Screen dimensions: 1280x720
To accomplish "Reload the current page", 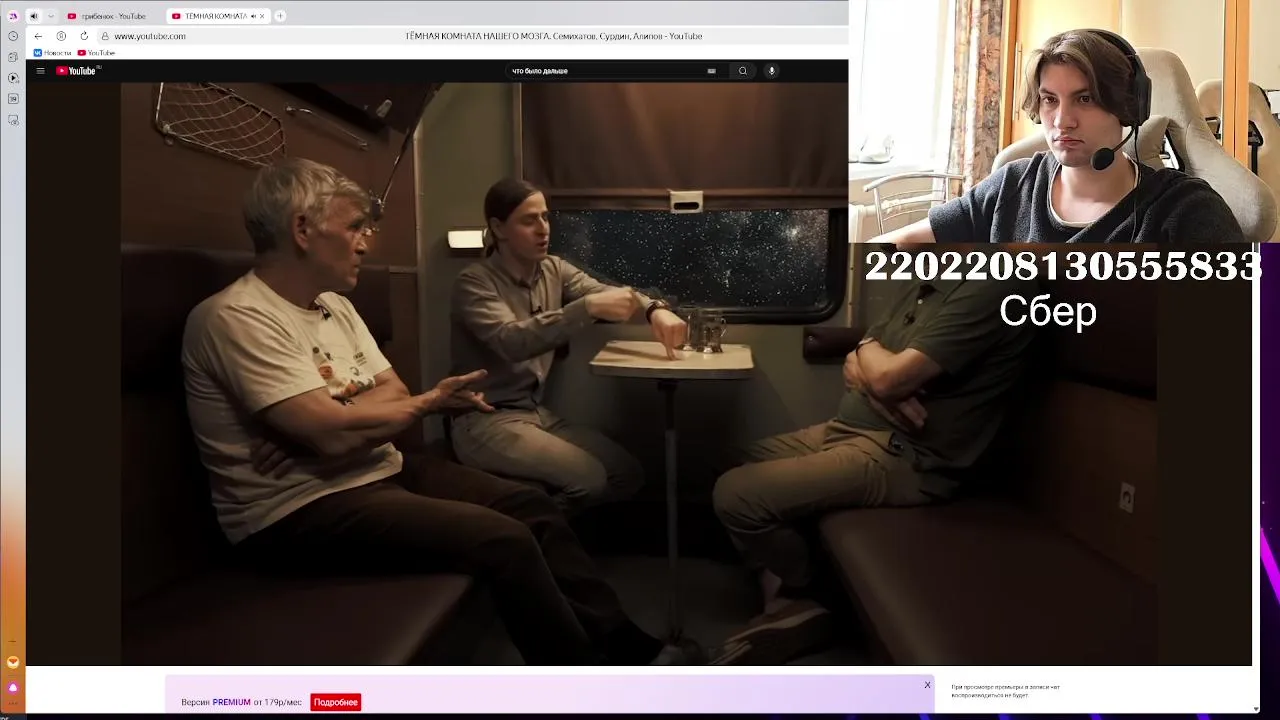I will pos(84,36).
